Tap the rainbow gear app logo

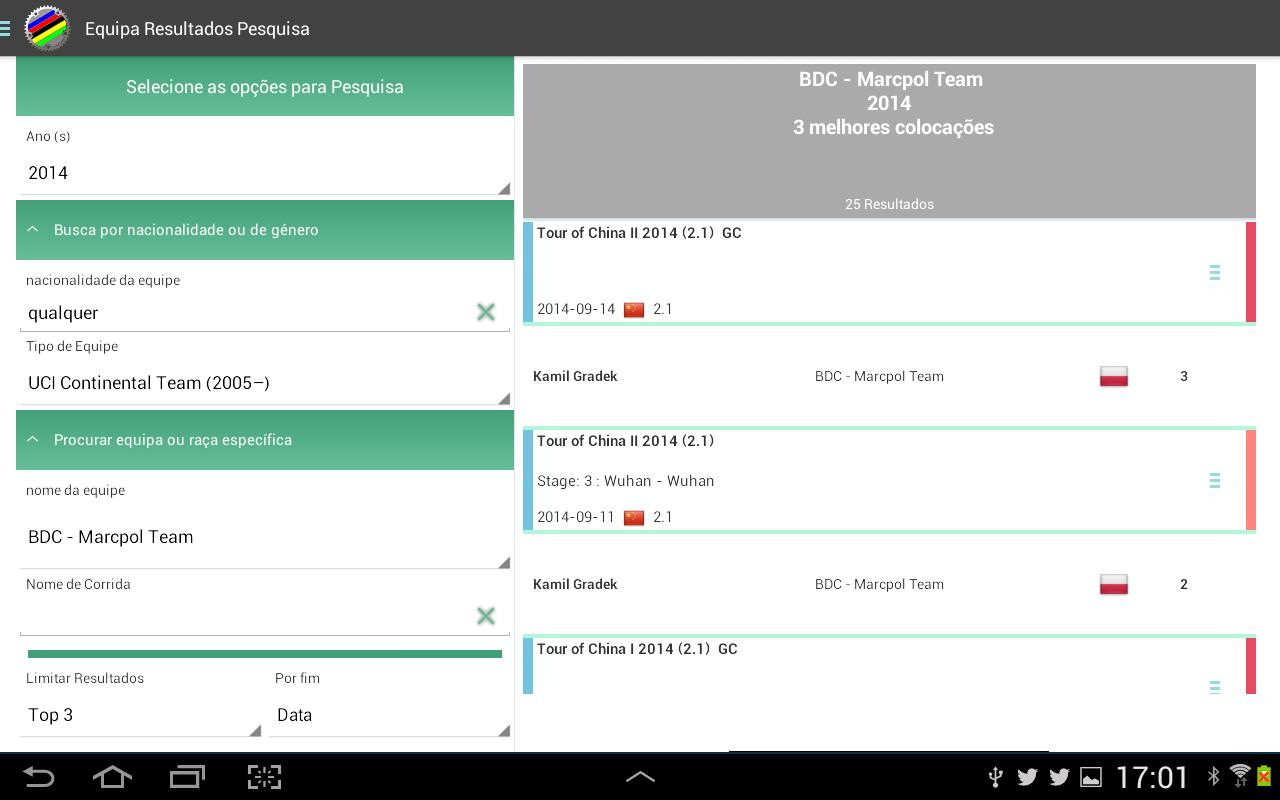click(47, 28)
